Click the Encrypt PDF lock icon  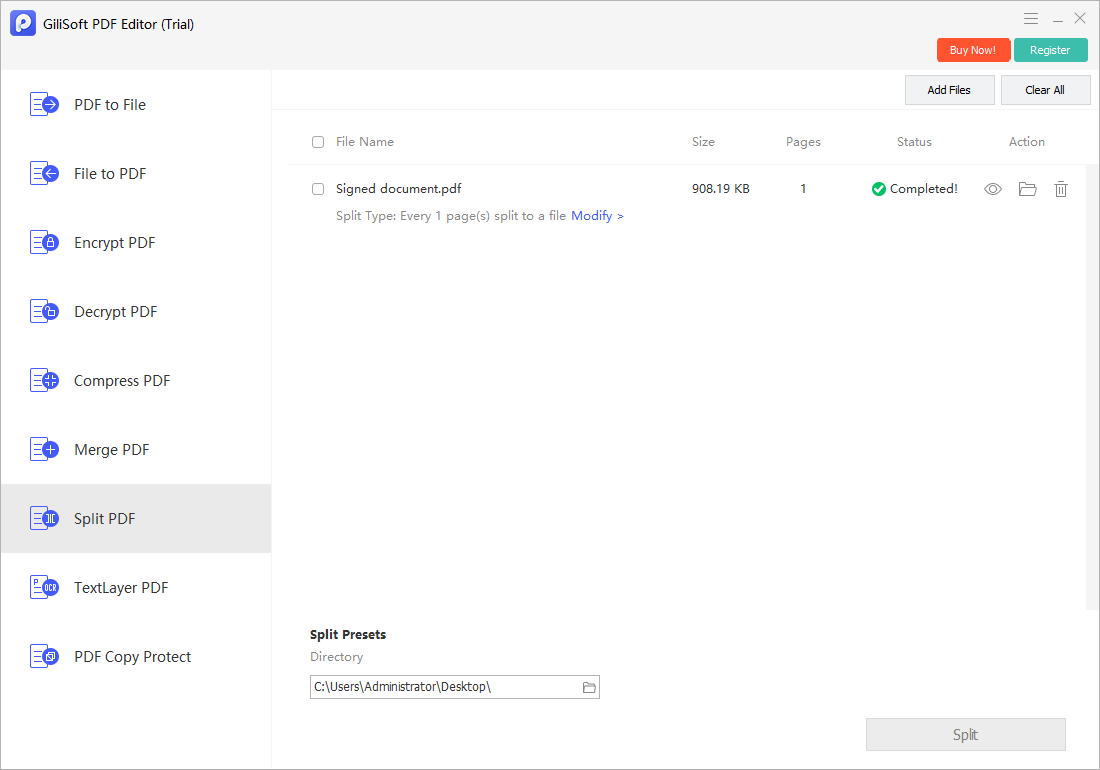pyautogui.click(x=44, y=243)
